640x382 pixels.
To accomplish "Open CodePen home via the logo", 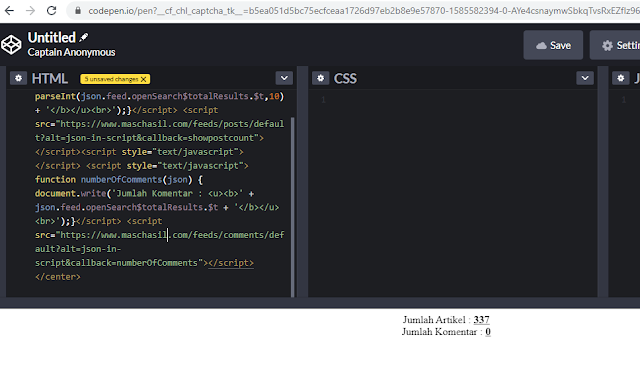I will pos(11,44).
